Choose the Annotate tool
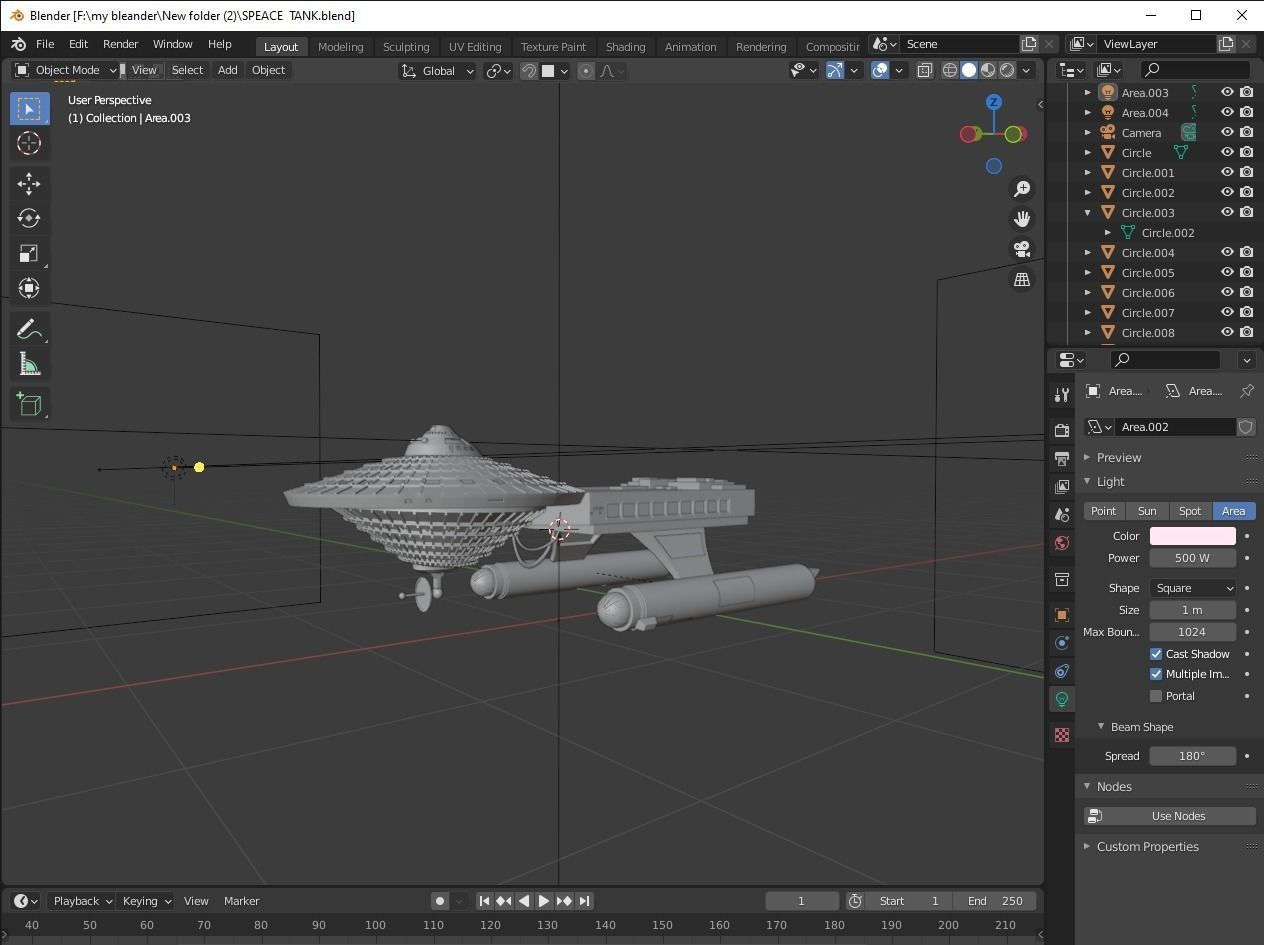Screen dimensions: 1264x945 29,330
